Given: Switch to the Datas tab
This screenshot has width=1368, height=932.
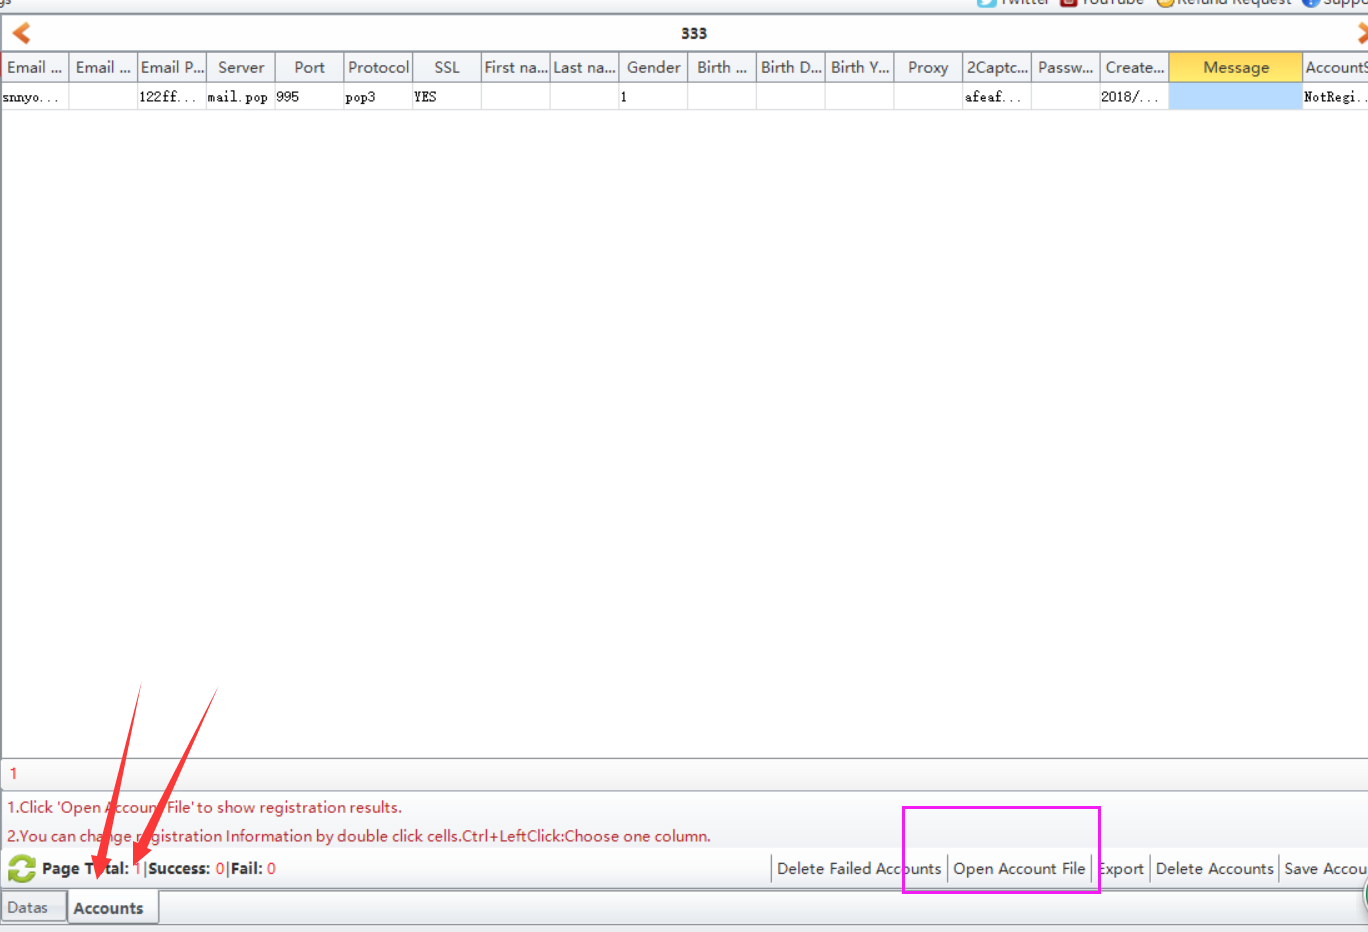Looking at the screenshot, I should tap(28, 907).
